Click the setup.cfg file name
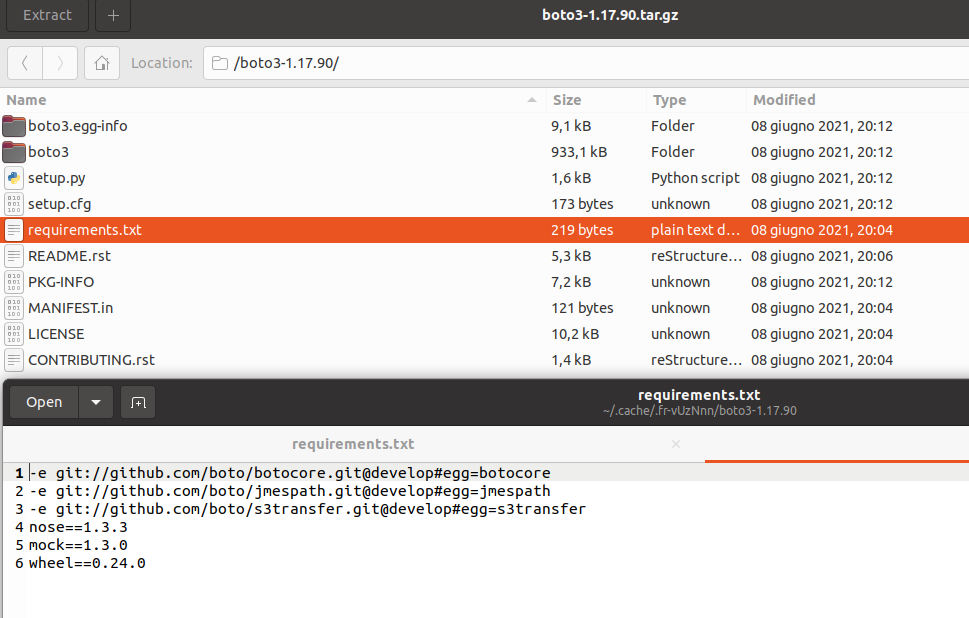This screenshot has width=969, height=618. 59,204
